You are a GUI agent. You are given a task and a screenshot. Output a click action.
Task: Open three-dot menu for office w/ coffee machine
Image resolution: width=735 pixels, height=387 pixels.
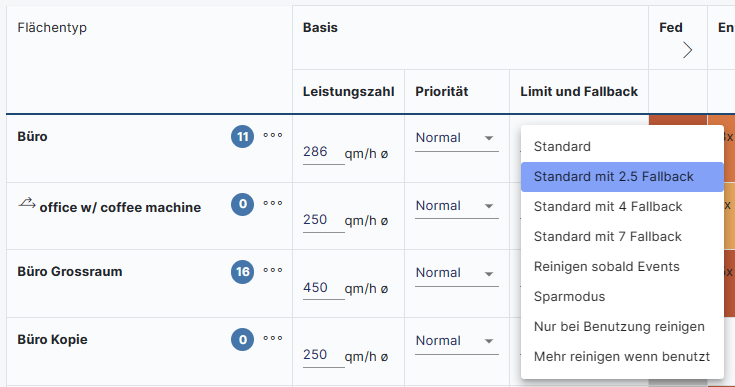tap(273, 203)
